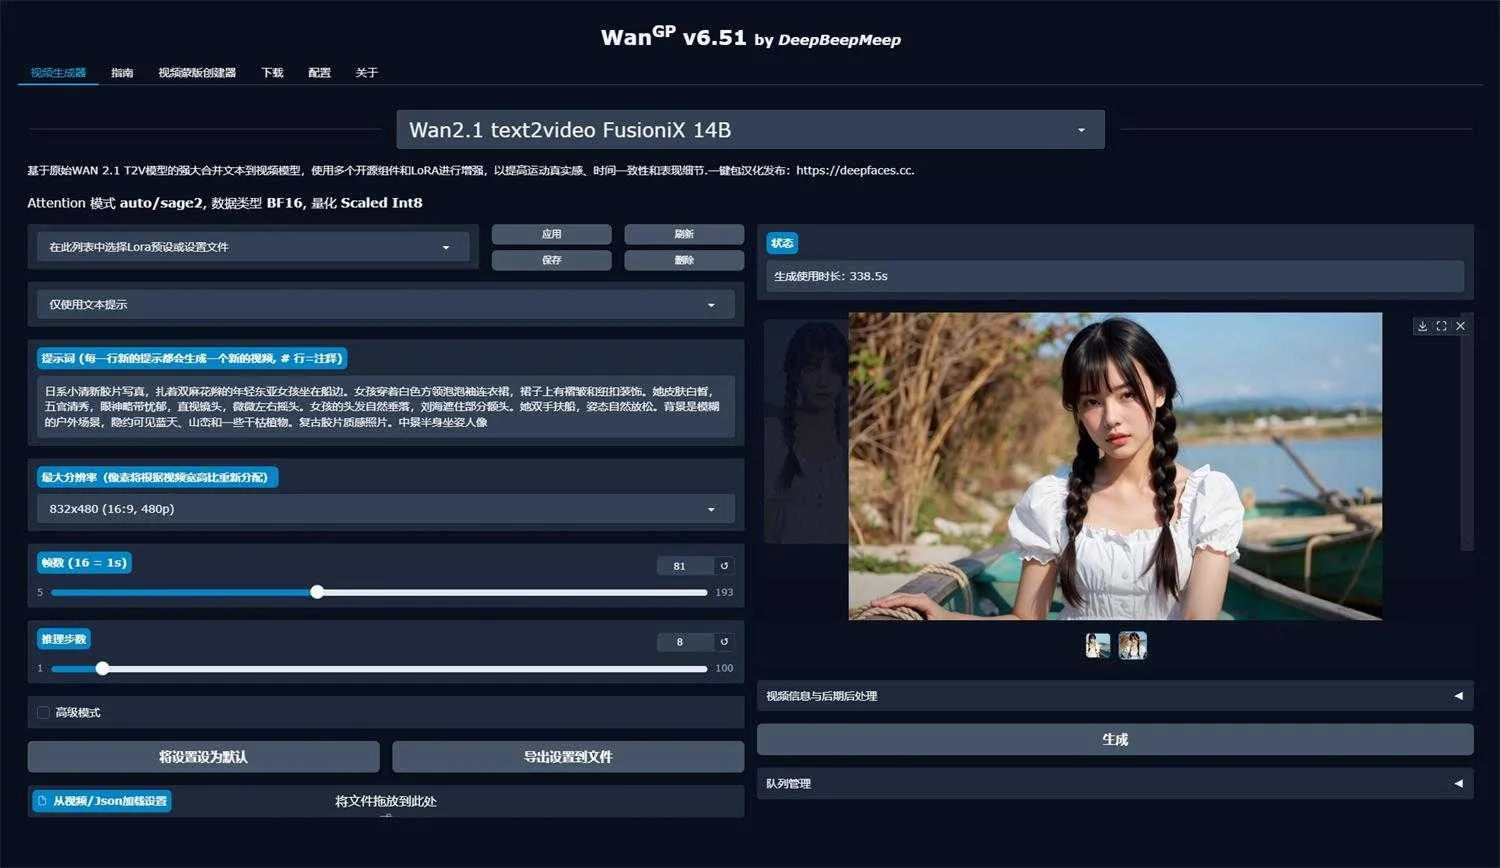The width and height of the screenshot is (1500, 868).
Task: Click the 刷新 button
Action: 684,234
